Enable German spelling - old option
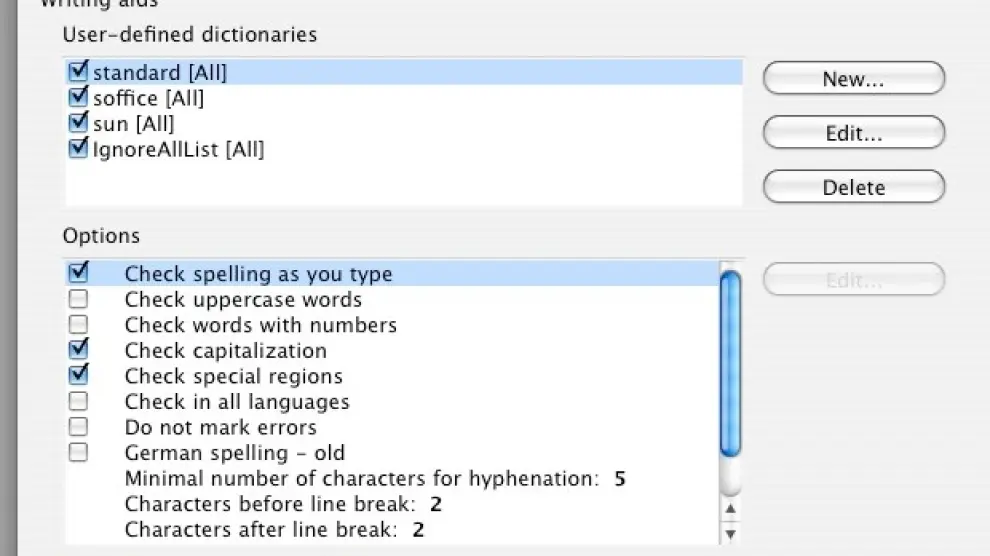This screenshot has height=556, width=990. click(78, 453)
